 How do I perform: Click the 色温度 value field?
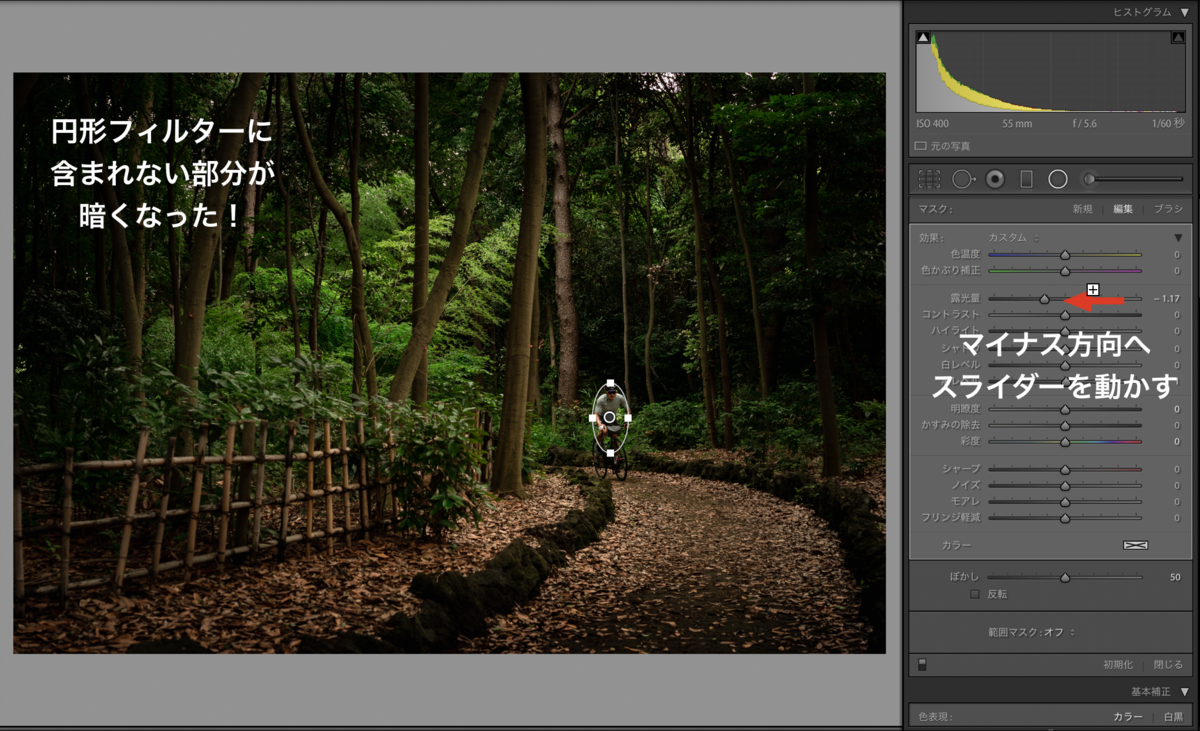pyautogui.click(x=1177, y=255)
